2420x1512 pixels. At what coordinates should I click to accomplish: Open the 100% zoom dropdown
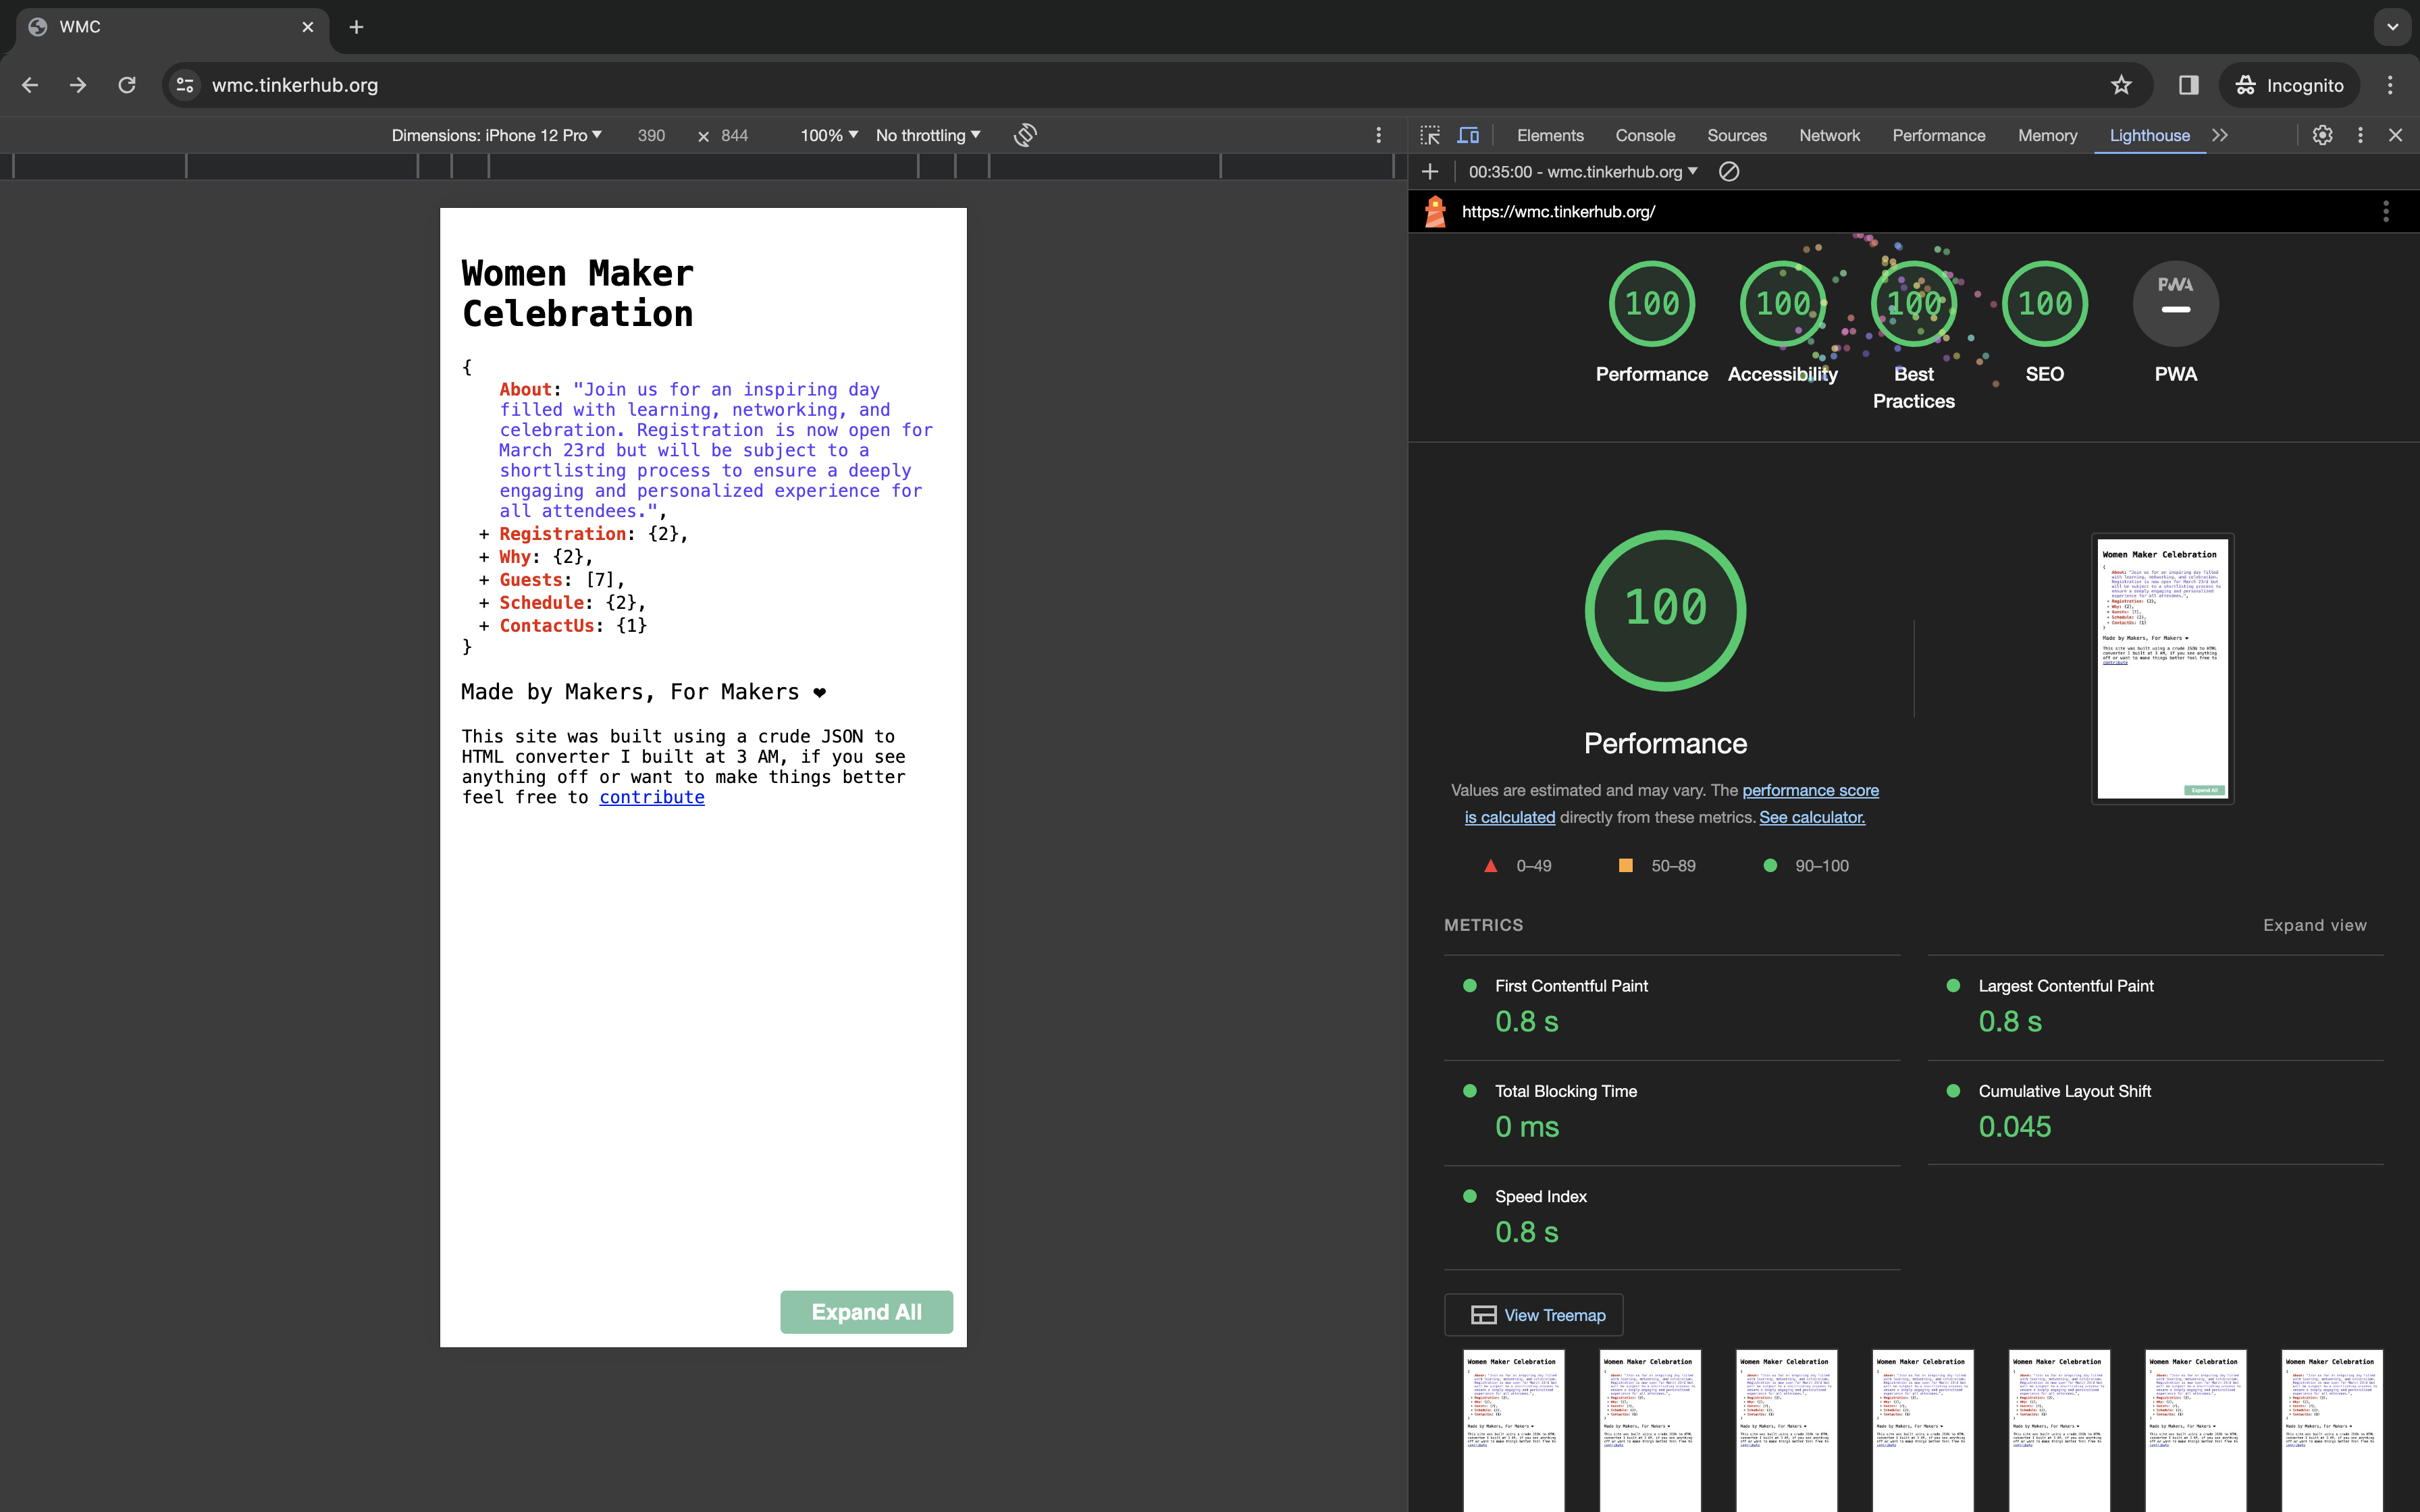828,135
